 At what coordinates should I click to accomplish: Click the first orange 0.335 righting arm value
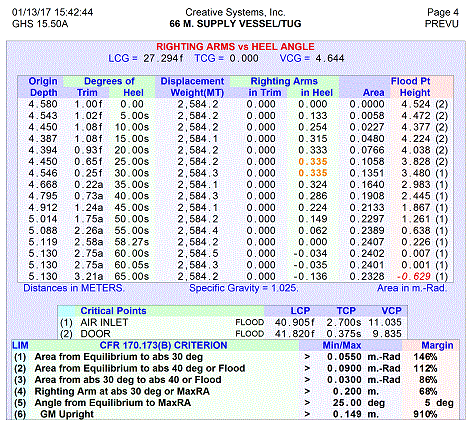[x=313, y=162]
